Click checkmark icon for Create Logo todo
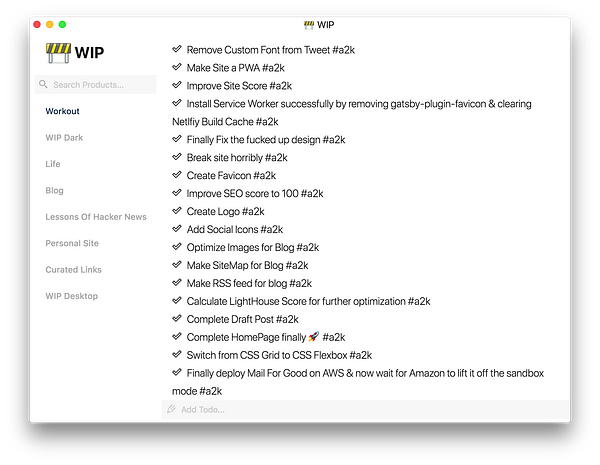The image size is (600, 465). click(x=177, y=211)
